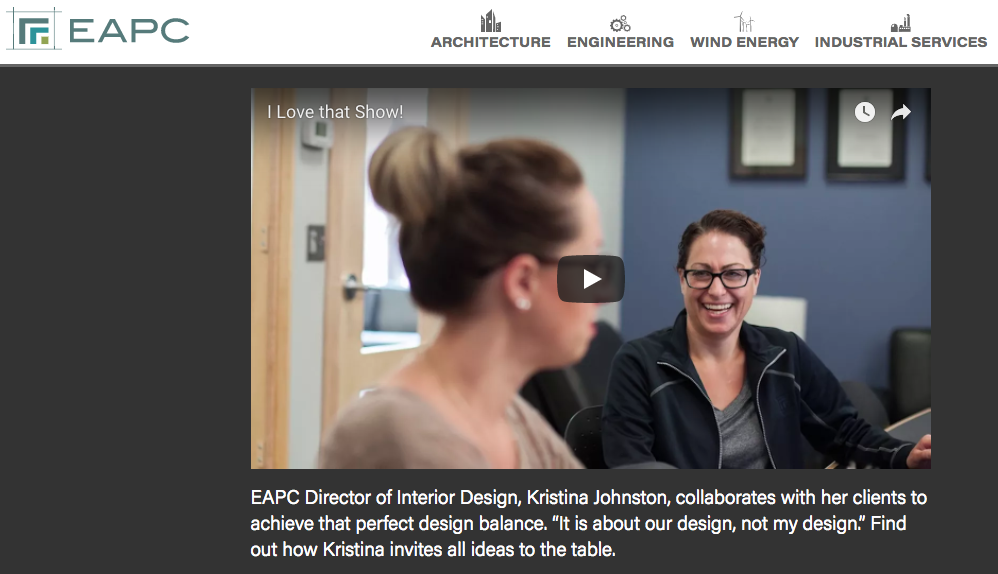Open the "I Love that Show!" video title
Viewport: 998px width, 574px height.
[335, 112]
